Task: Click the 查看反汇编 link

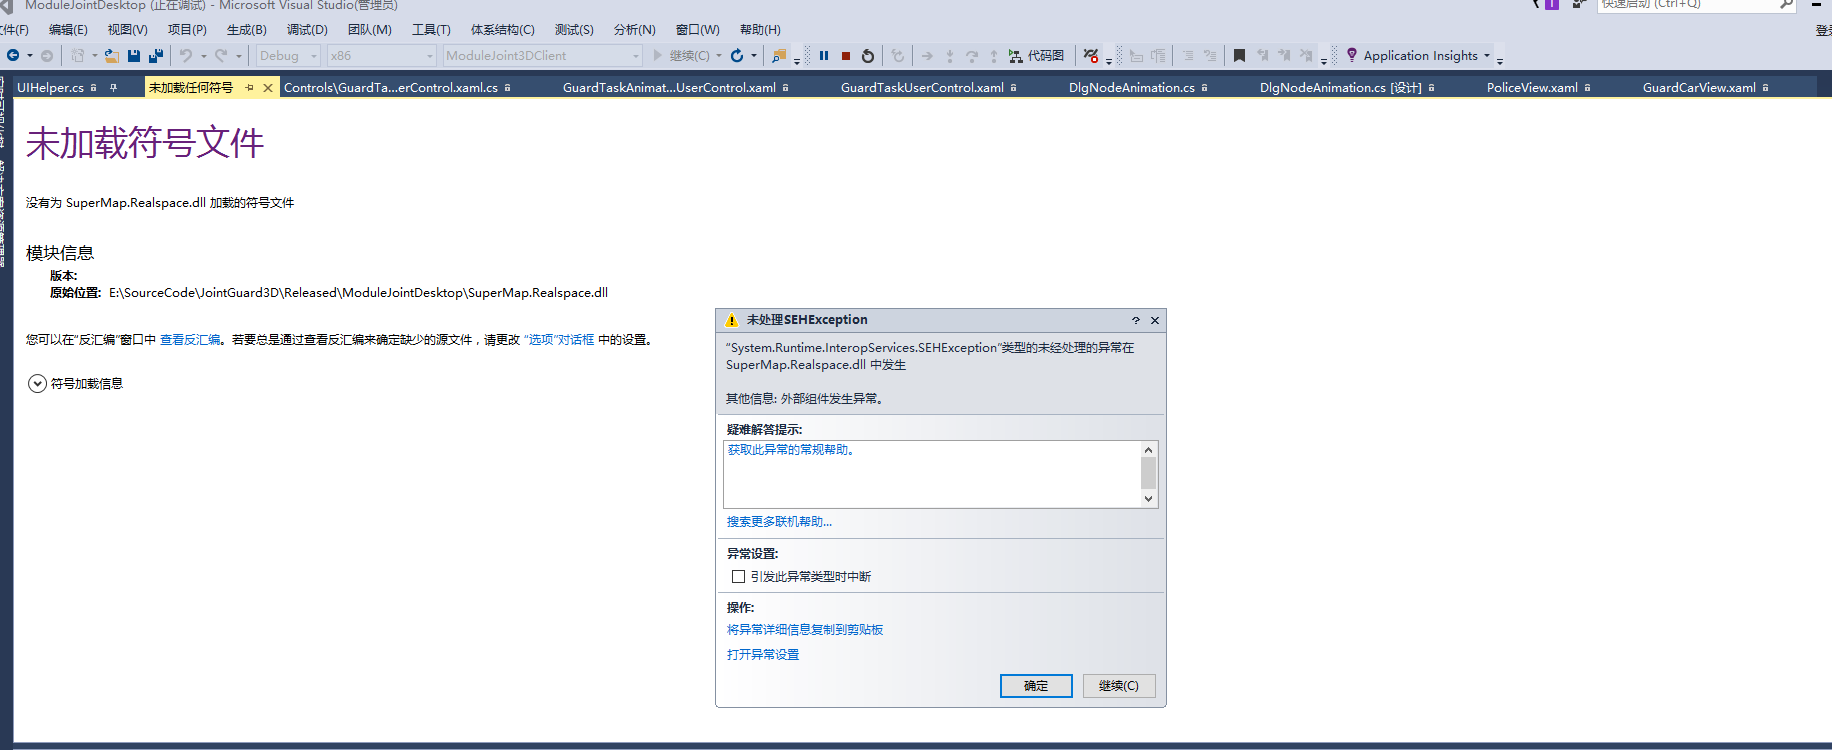Action: (x=190, y=340)
